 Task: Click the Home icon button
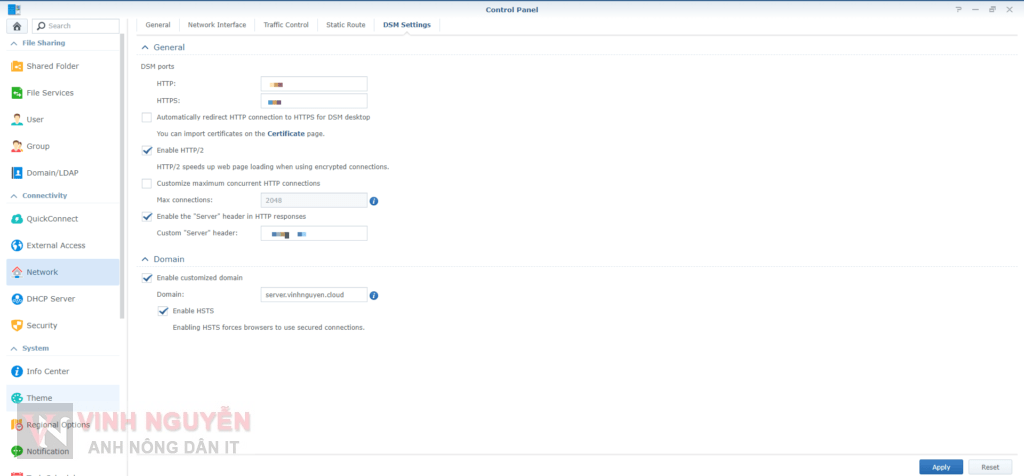[x=17, y=26]
